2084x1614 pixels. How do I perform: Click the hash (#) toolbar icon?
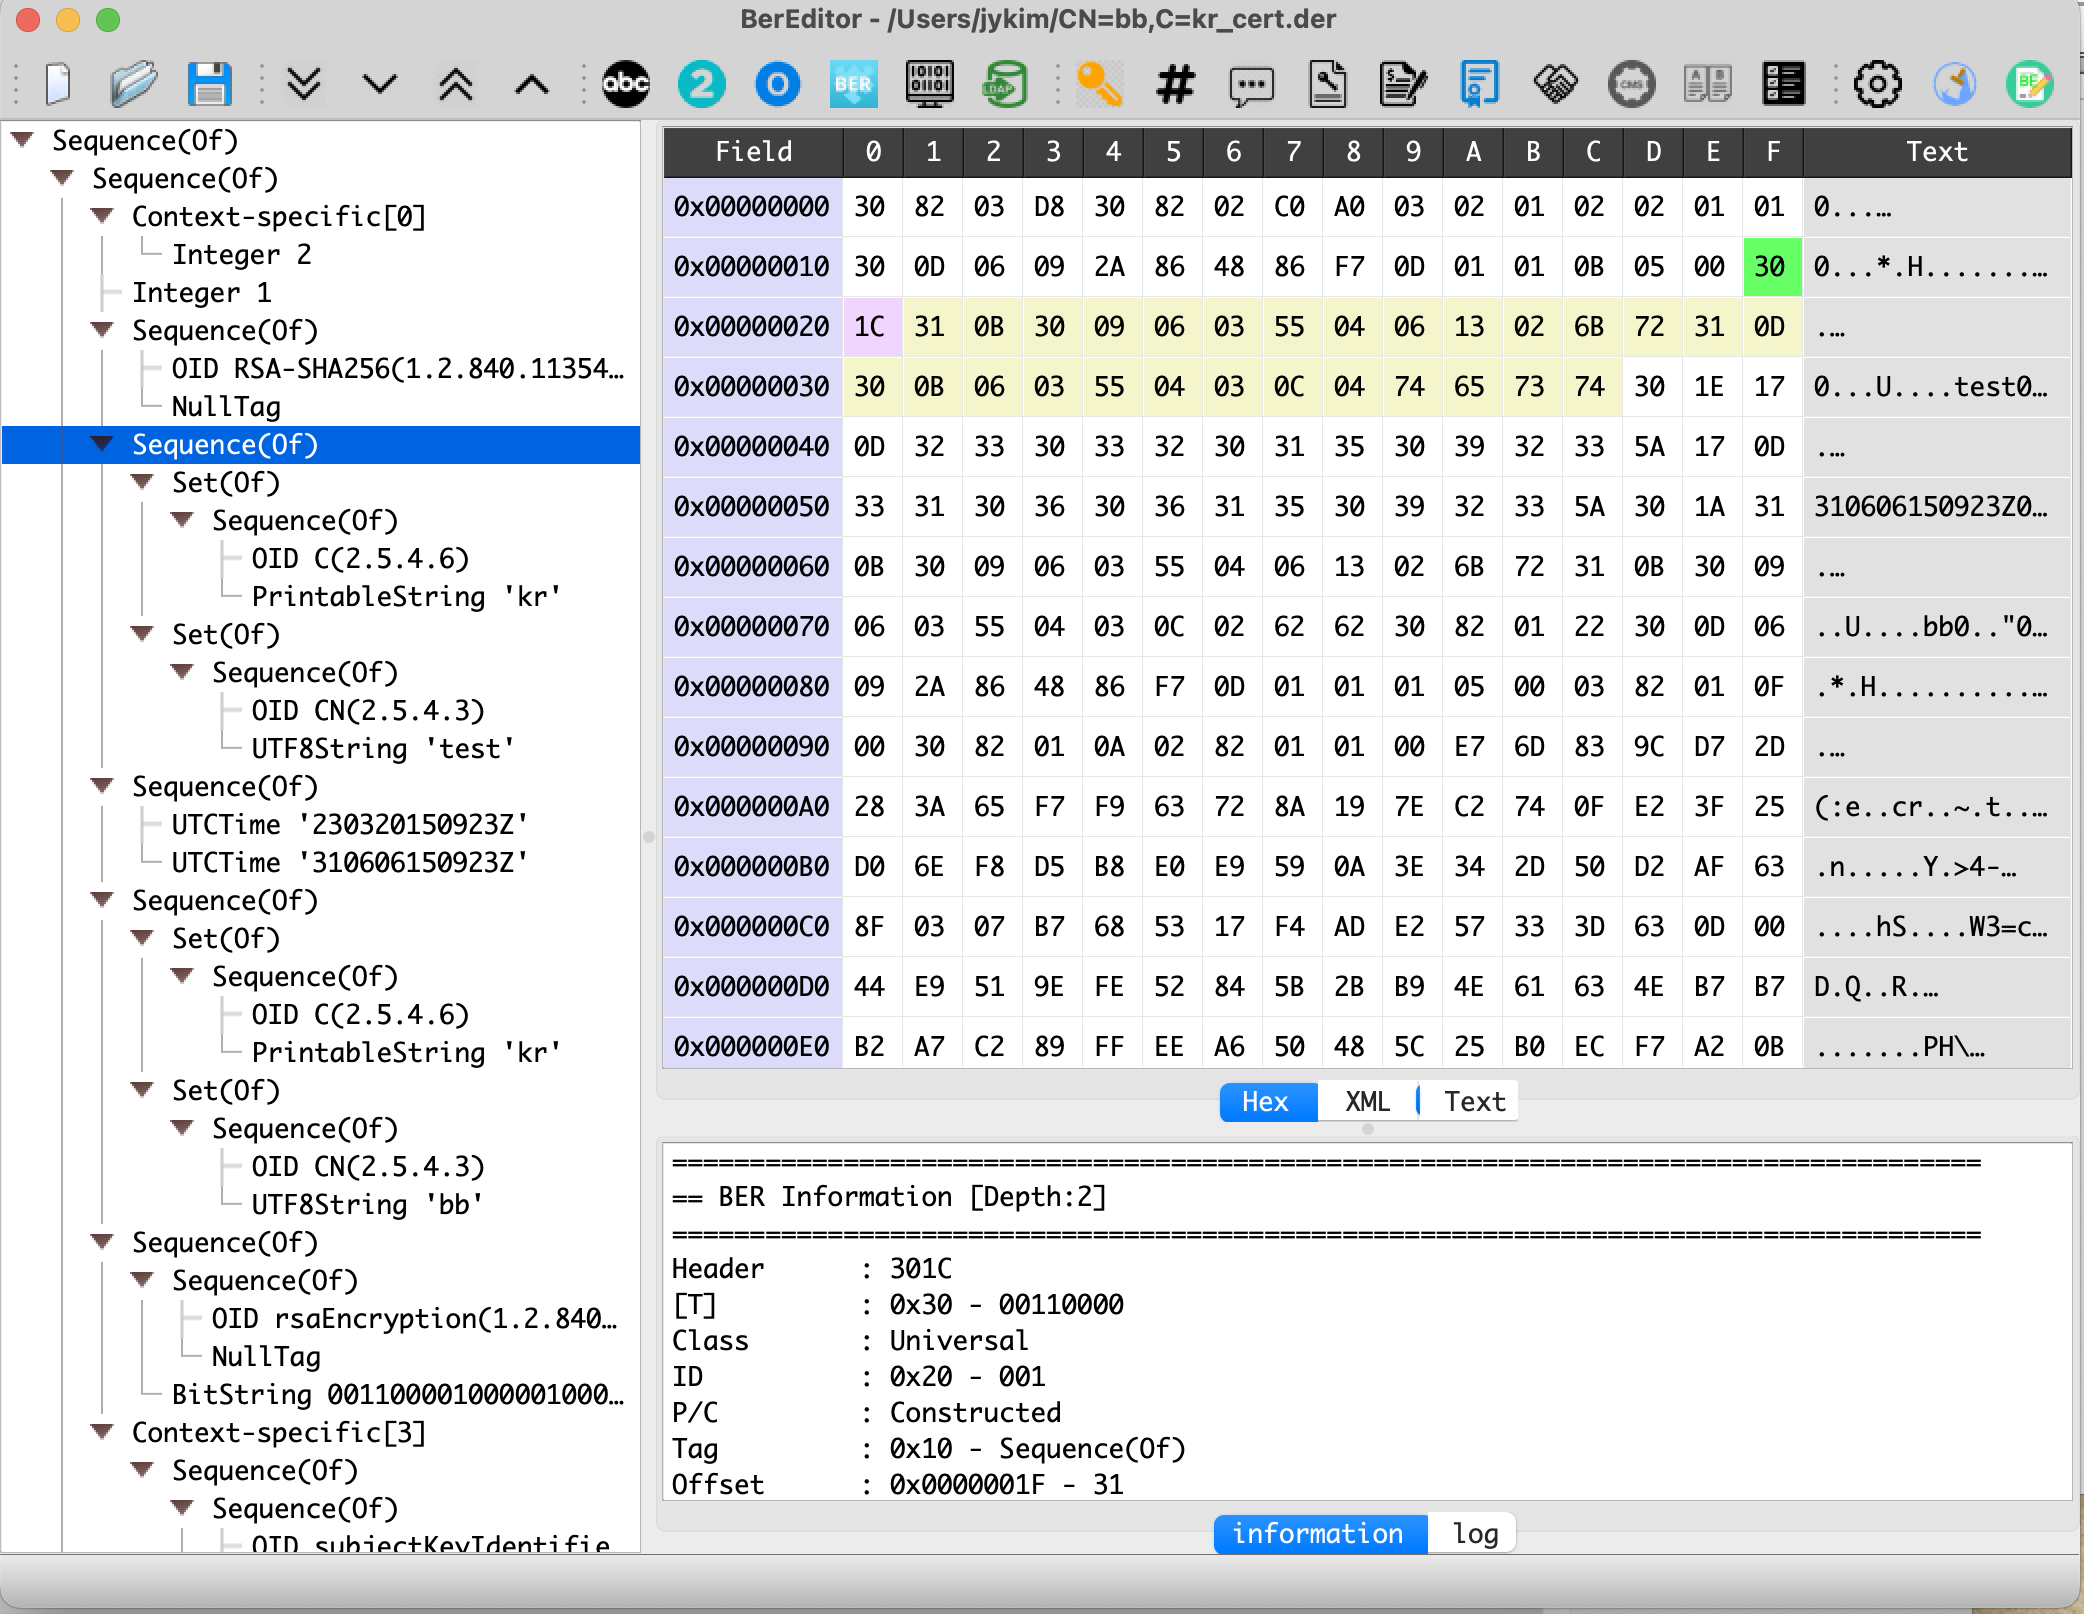1175,84
